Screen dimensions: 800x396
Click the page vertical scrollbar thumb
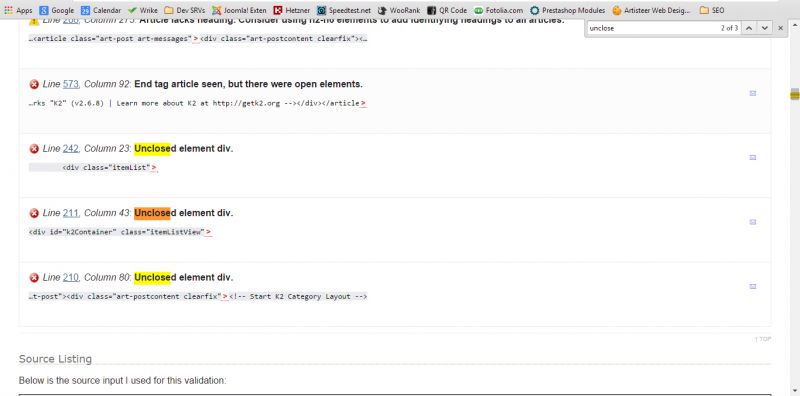[794, 93]
